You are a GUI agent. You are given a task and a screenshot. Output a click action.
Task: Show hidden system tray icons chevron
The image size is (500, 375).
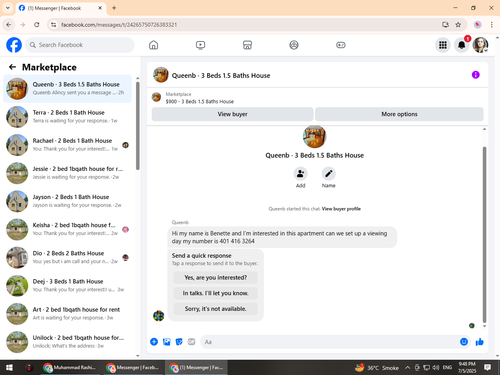[407, 367]
